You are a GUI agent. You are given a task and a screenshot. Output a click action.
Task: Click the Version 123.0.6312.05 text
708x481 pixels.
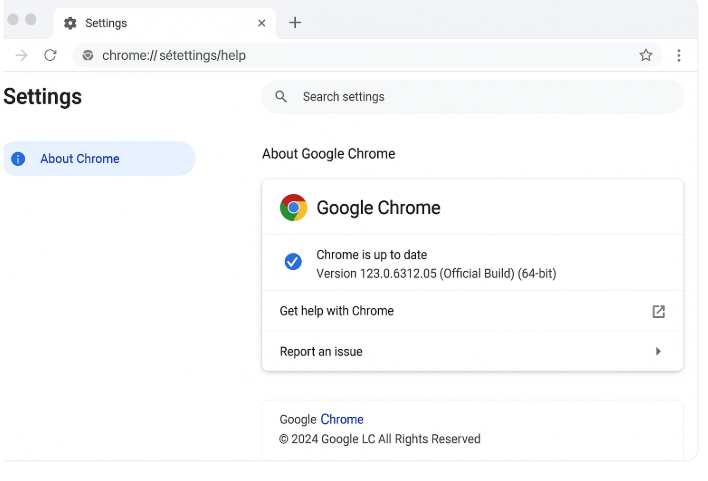click(436, 274)
